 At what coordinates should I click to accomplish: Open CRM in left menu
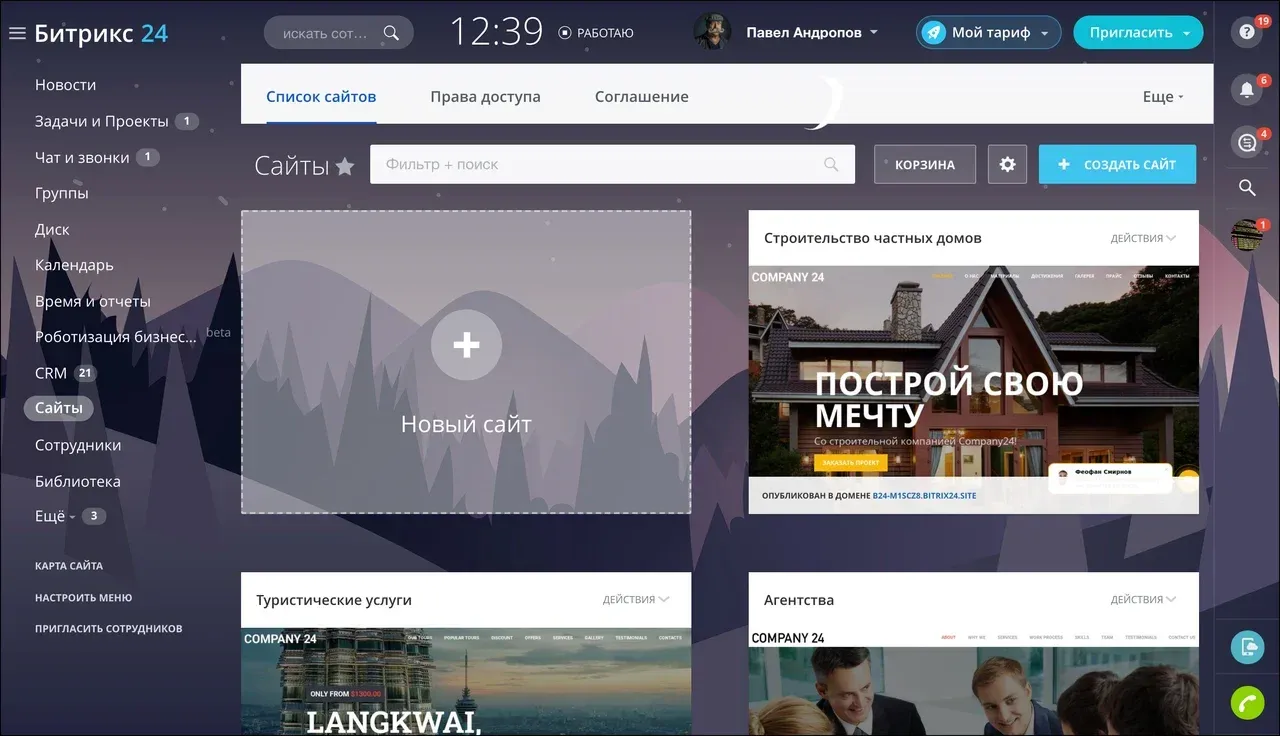[51, 373]
